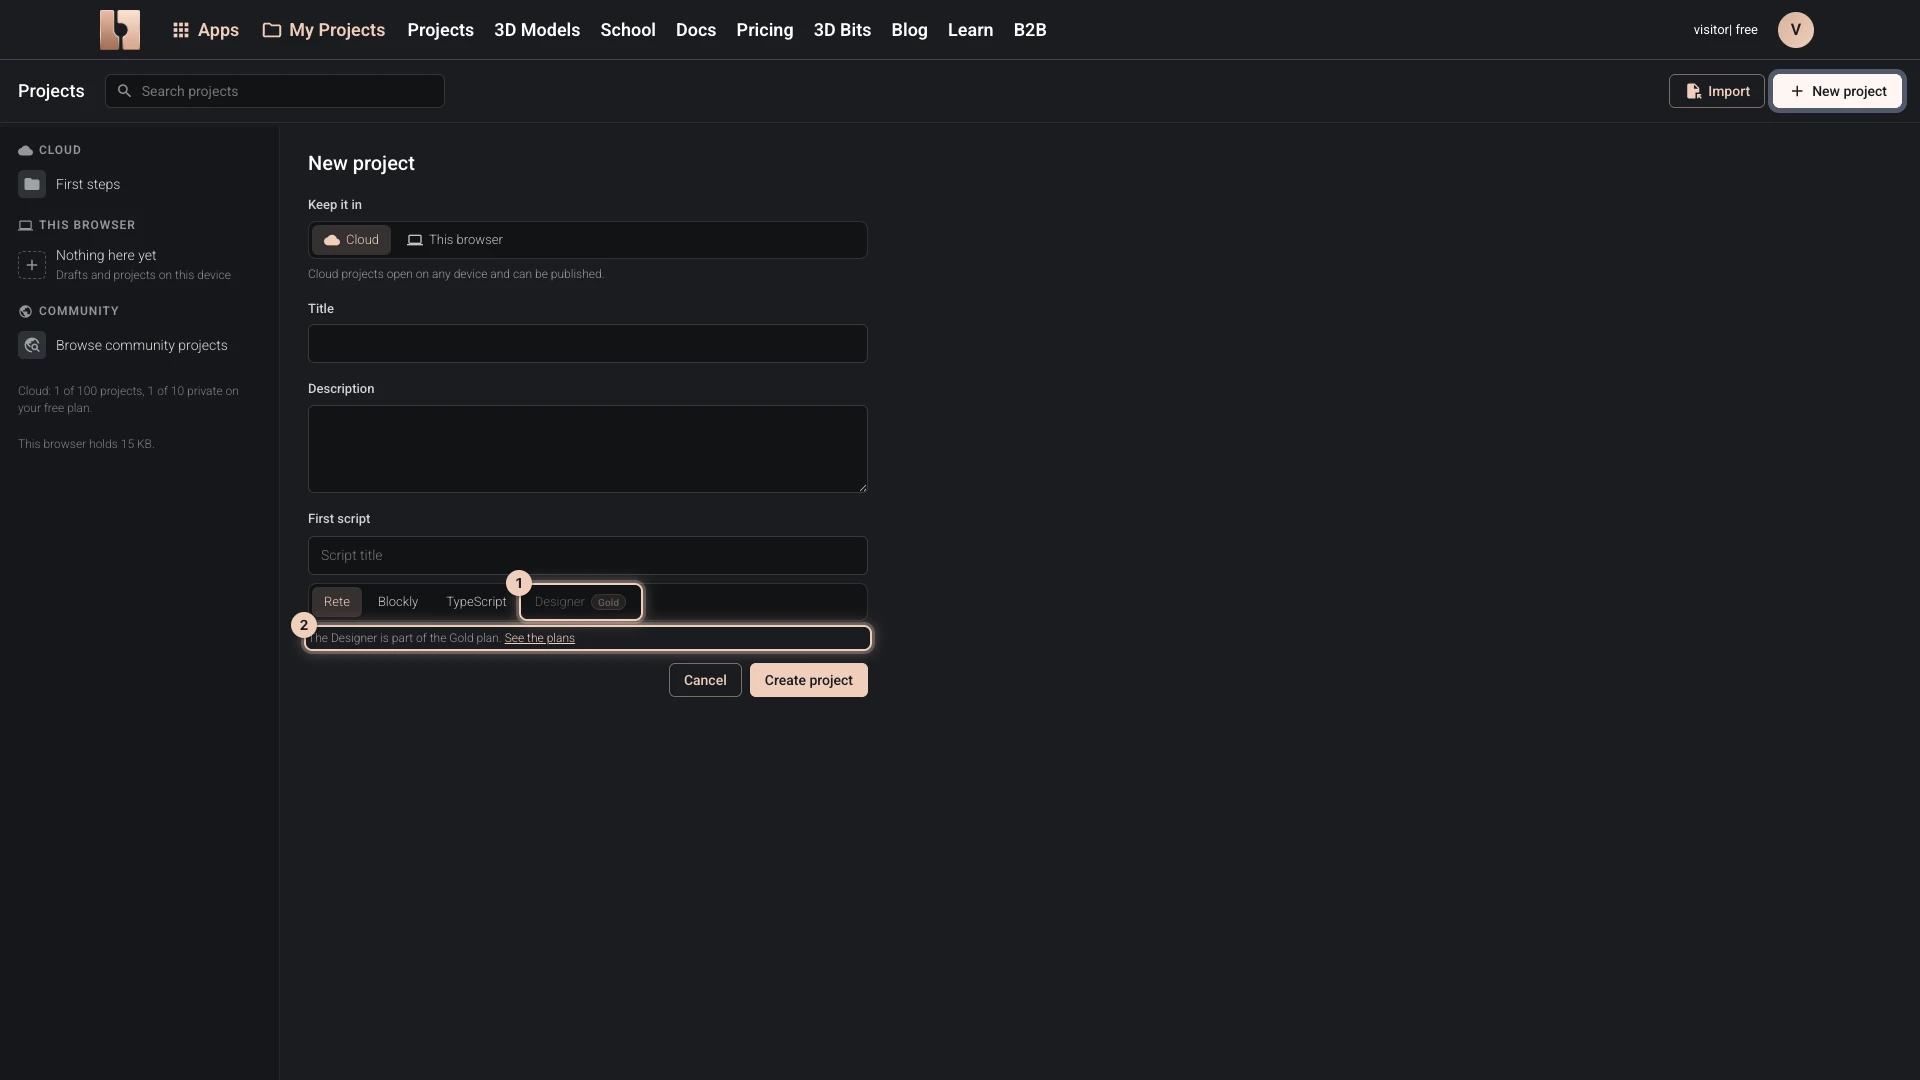Choose Designer Gold script type
The height and width of the screenshot is (1080, 1920).
pos(580,602)
